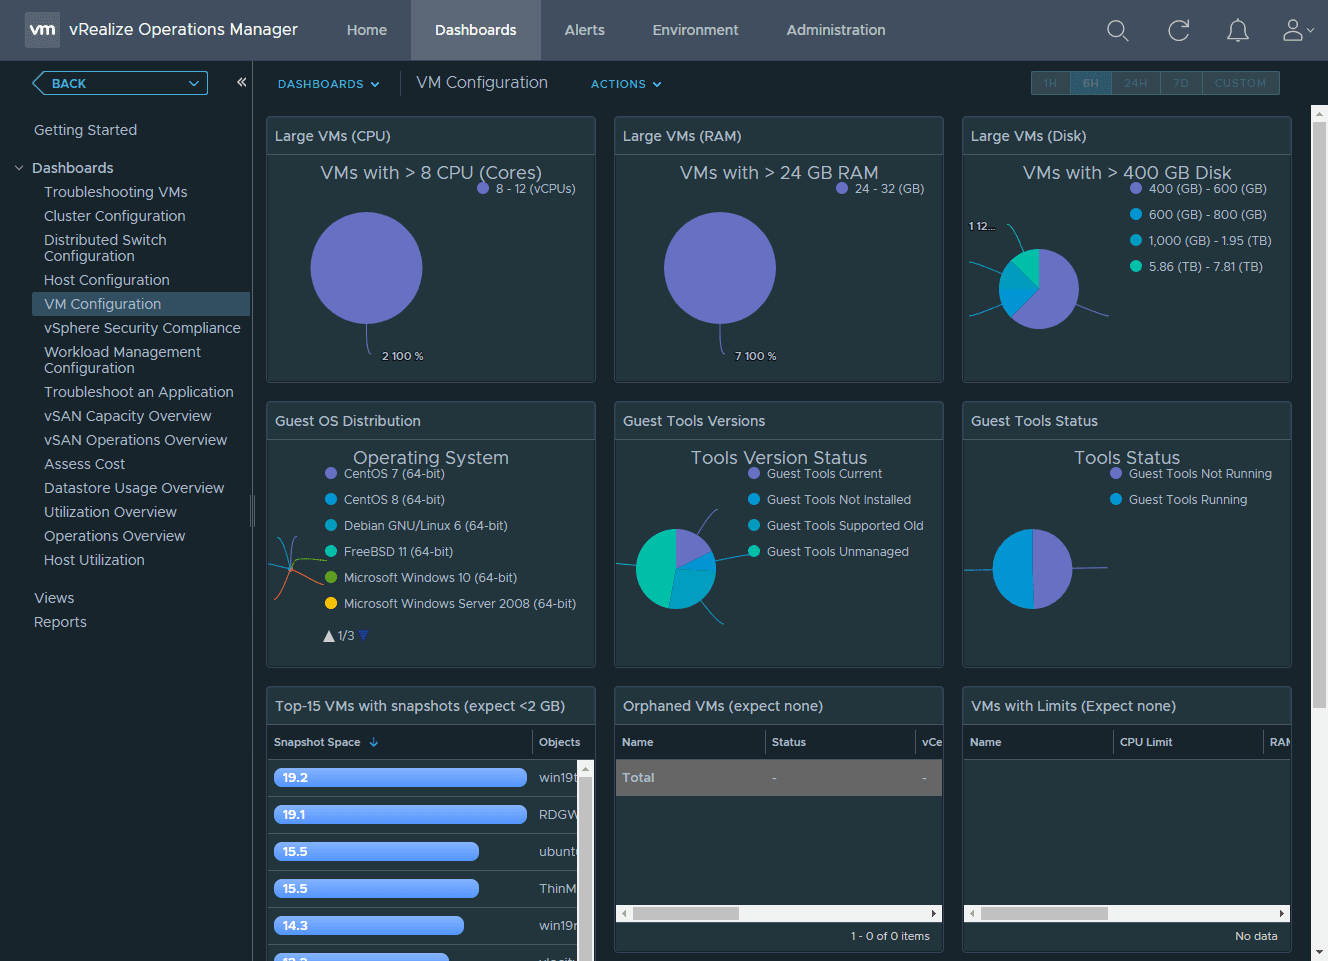Show next legend page in Guest OS Distribution
The width and height of the screenshot is (1328, 961).
(362, 634)
